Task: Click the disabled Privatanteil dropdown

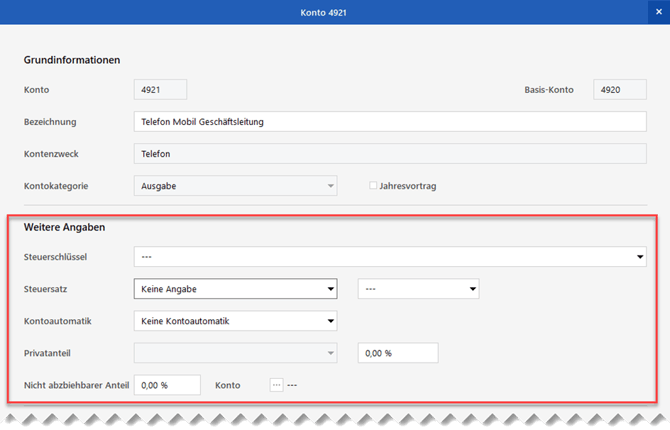Action: (234, 353)
